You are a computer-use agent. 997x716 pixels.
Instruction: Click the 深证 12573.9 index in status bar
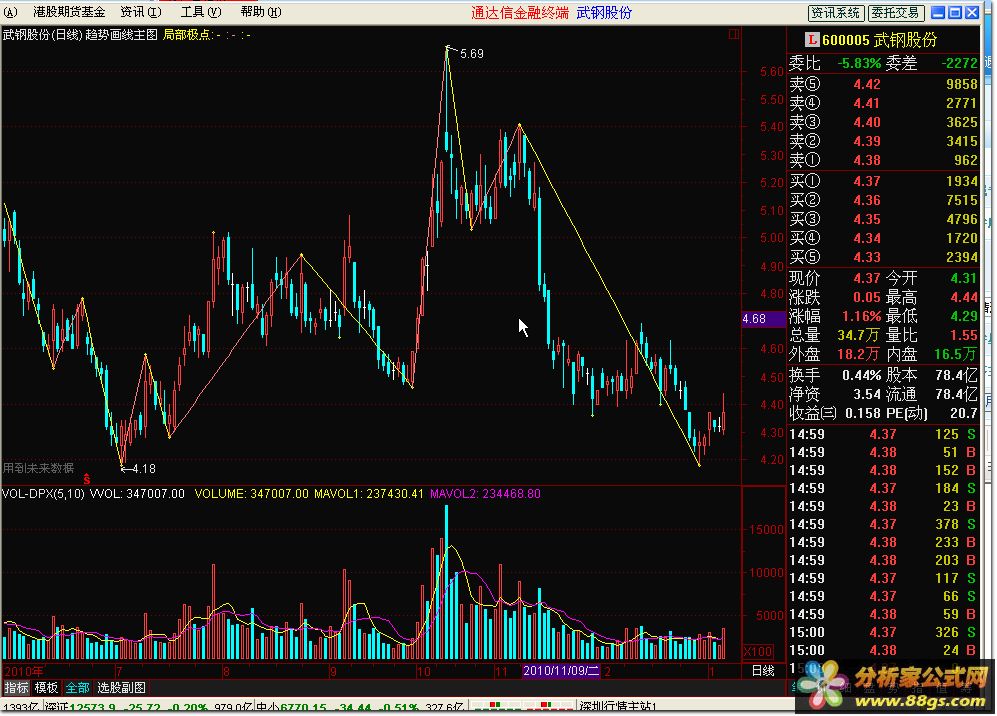82,707
